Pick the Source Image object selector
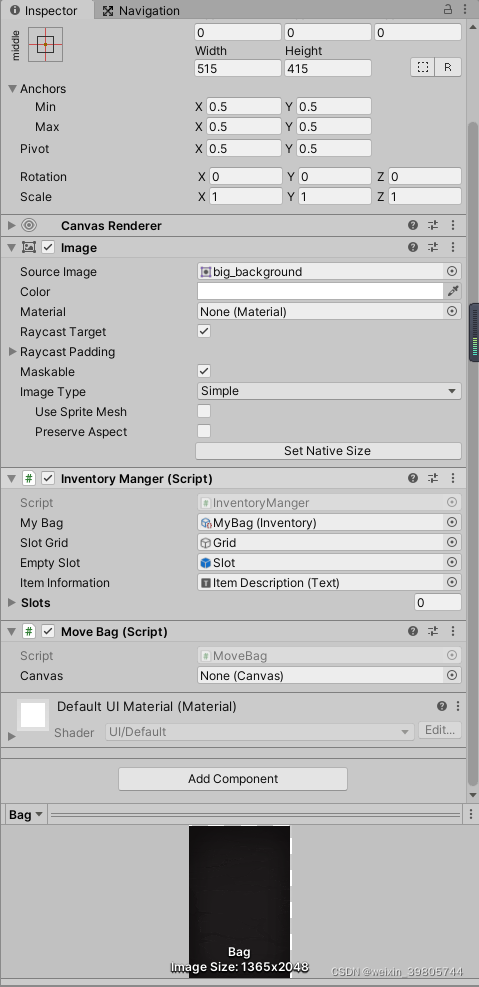Screen dimensions: 479x987 point(451,271)
